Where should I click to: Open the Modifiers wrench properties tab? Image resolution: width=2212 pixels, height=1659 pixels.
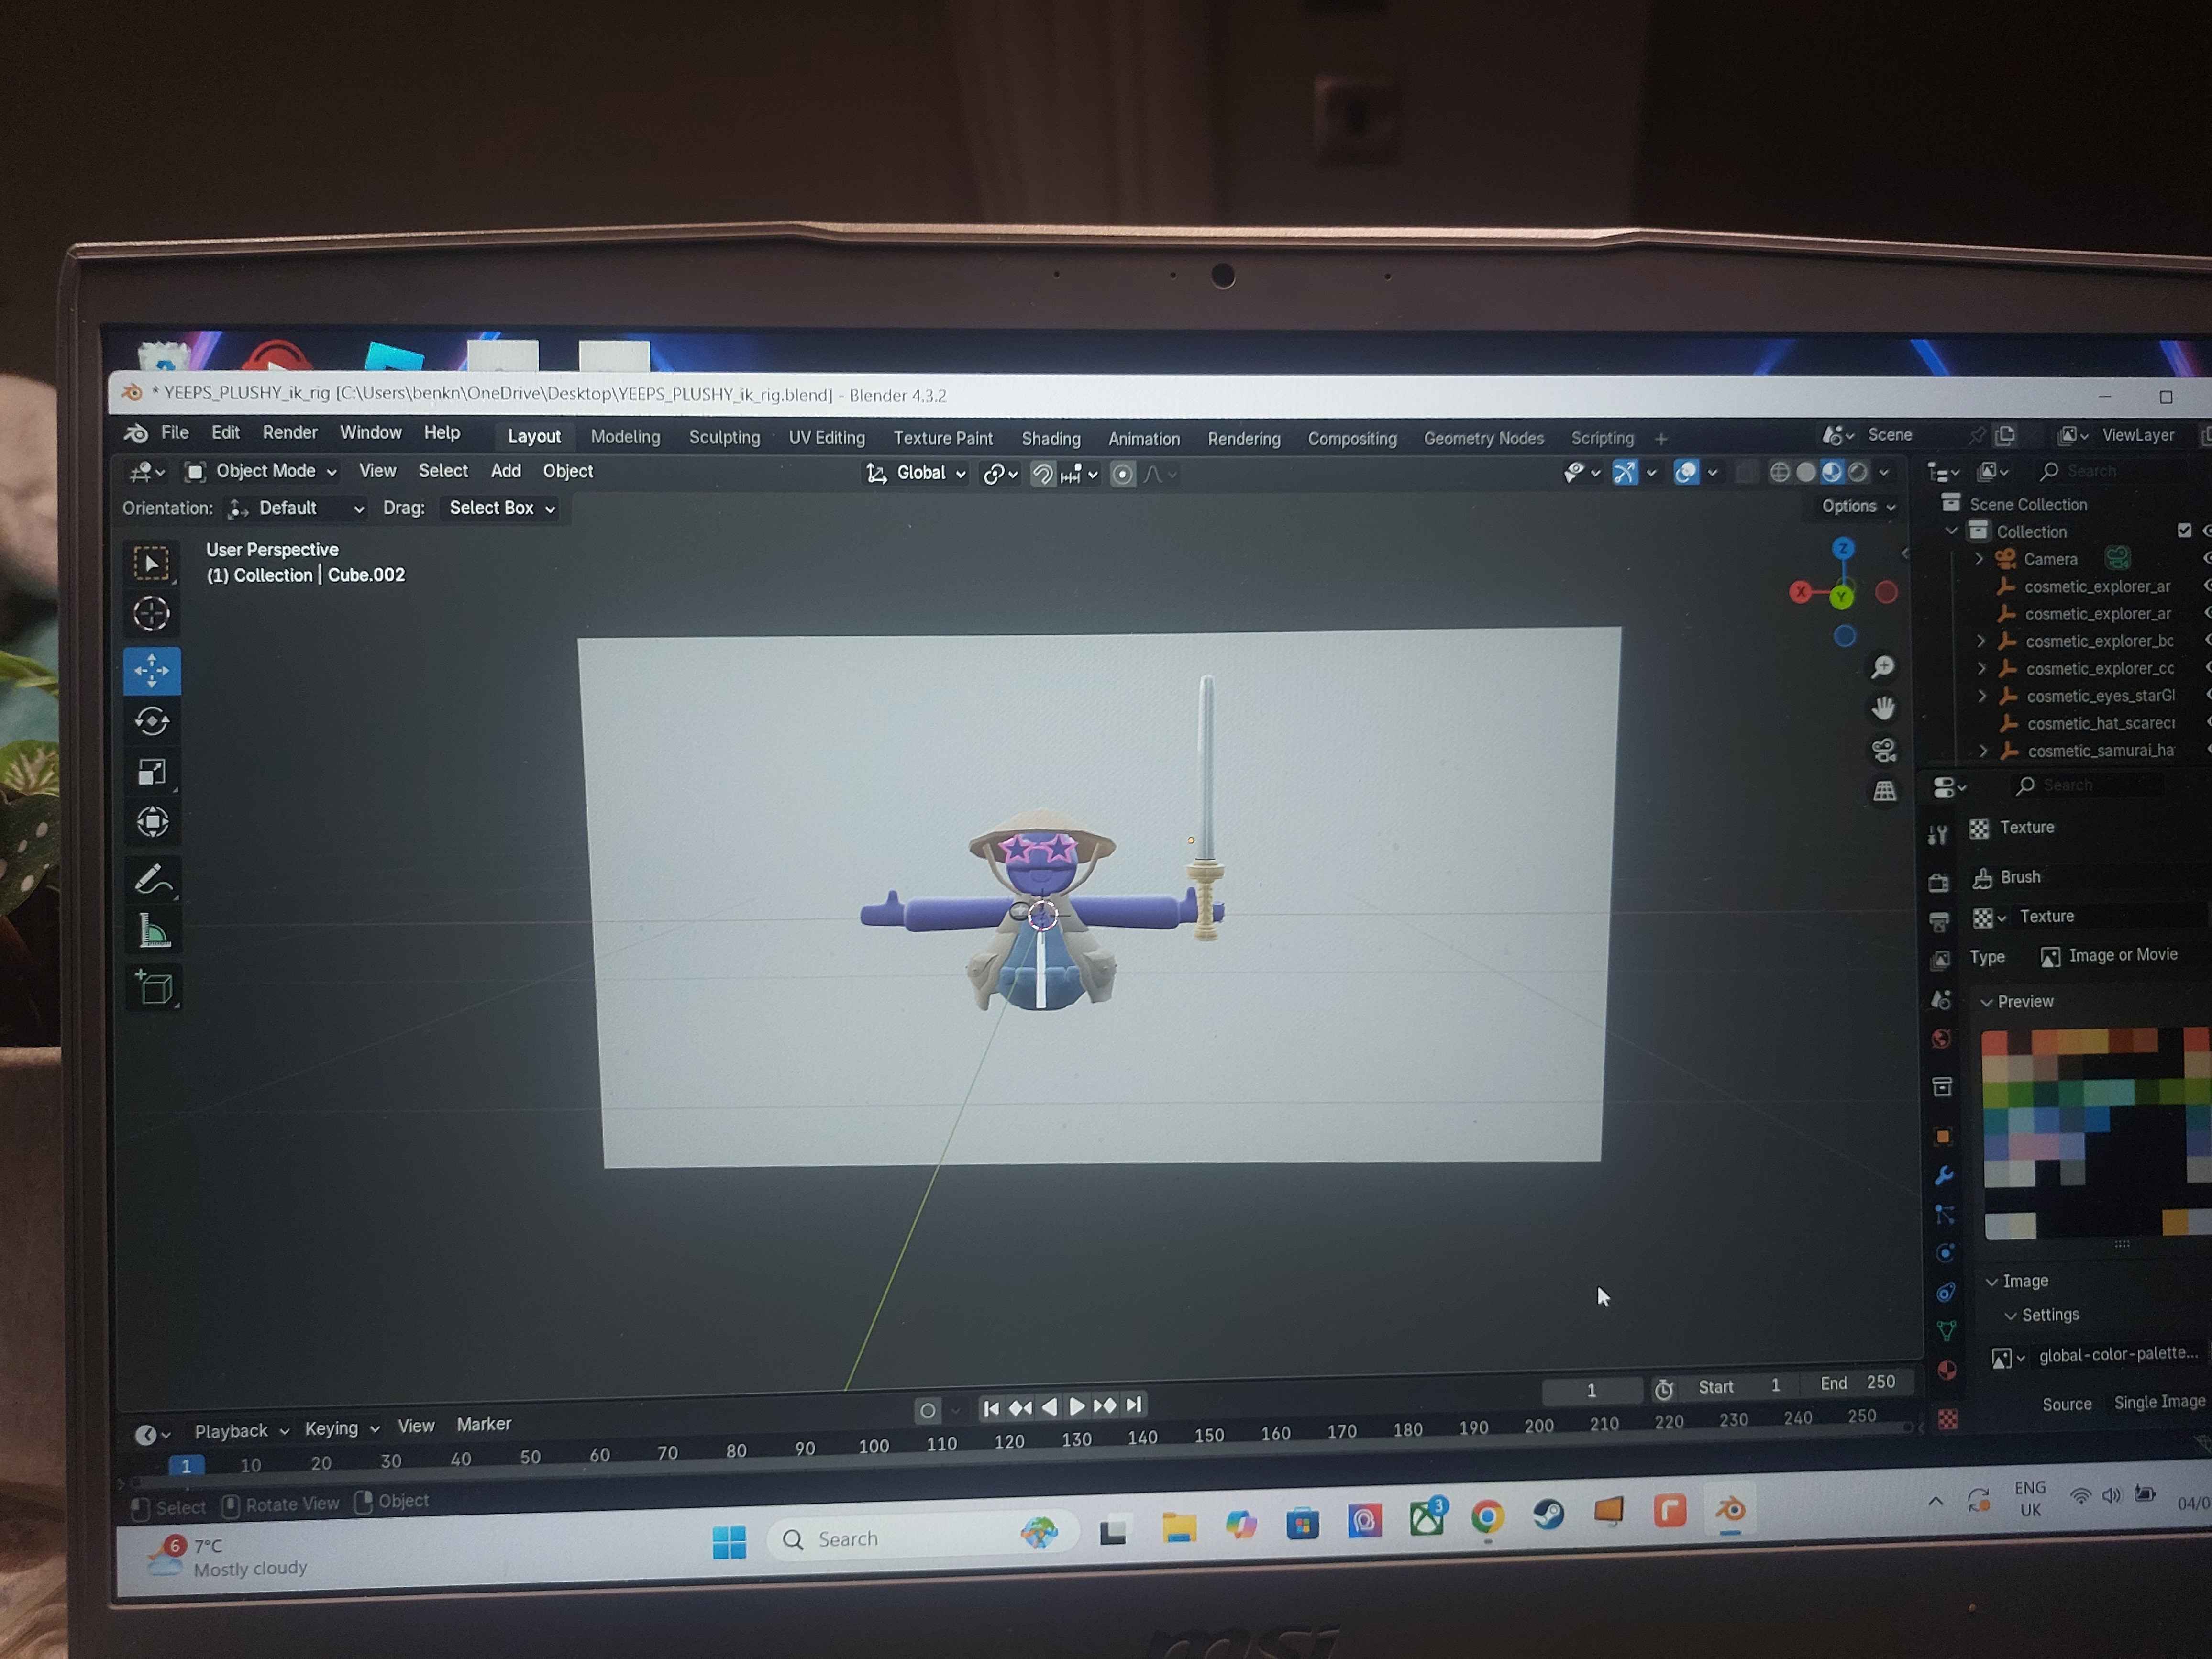pyautogui.click(x=1944, y=1176)
